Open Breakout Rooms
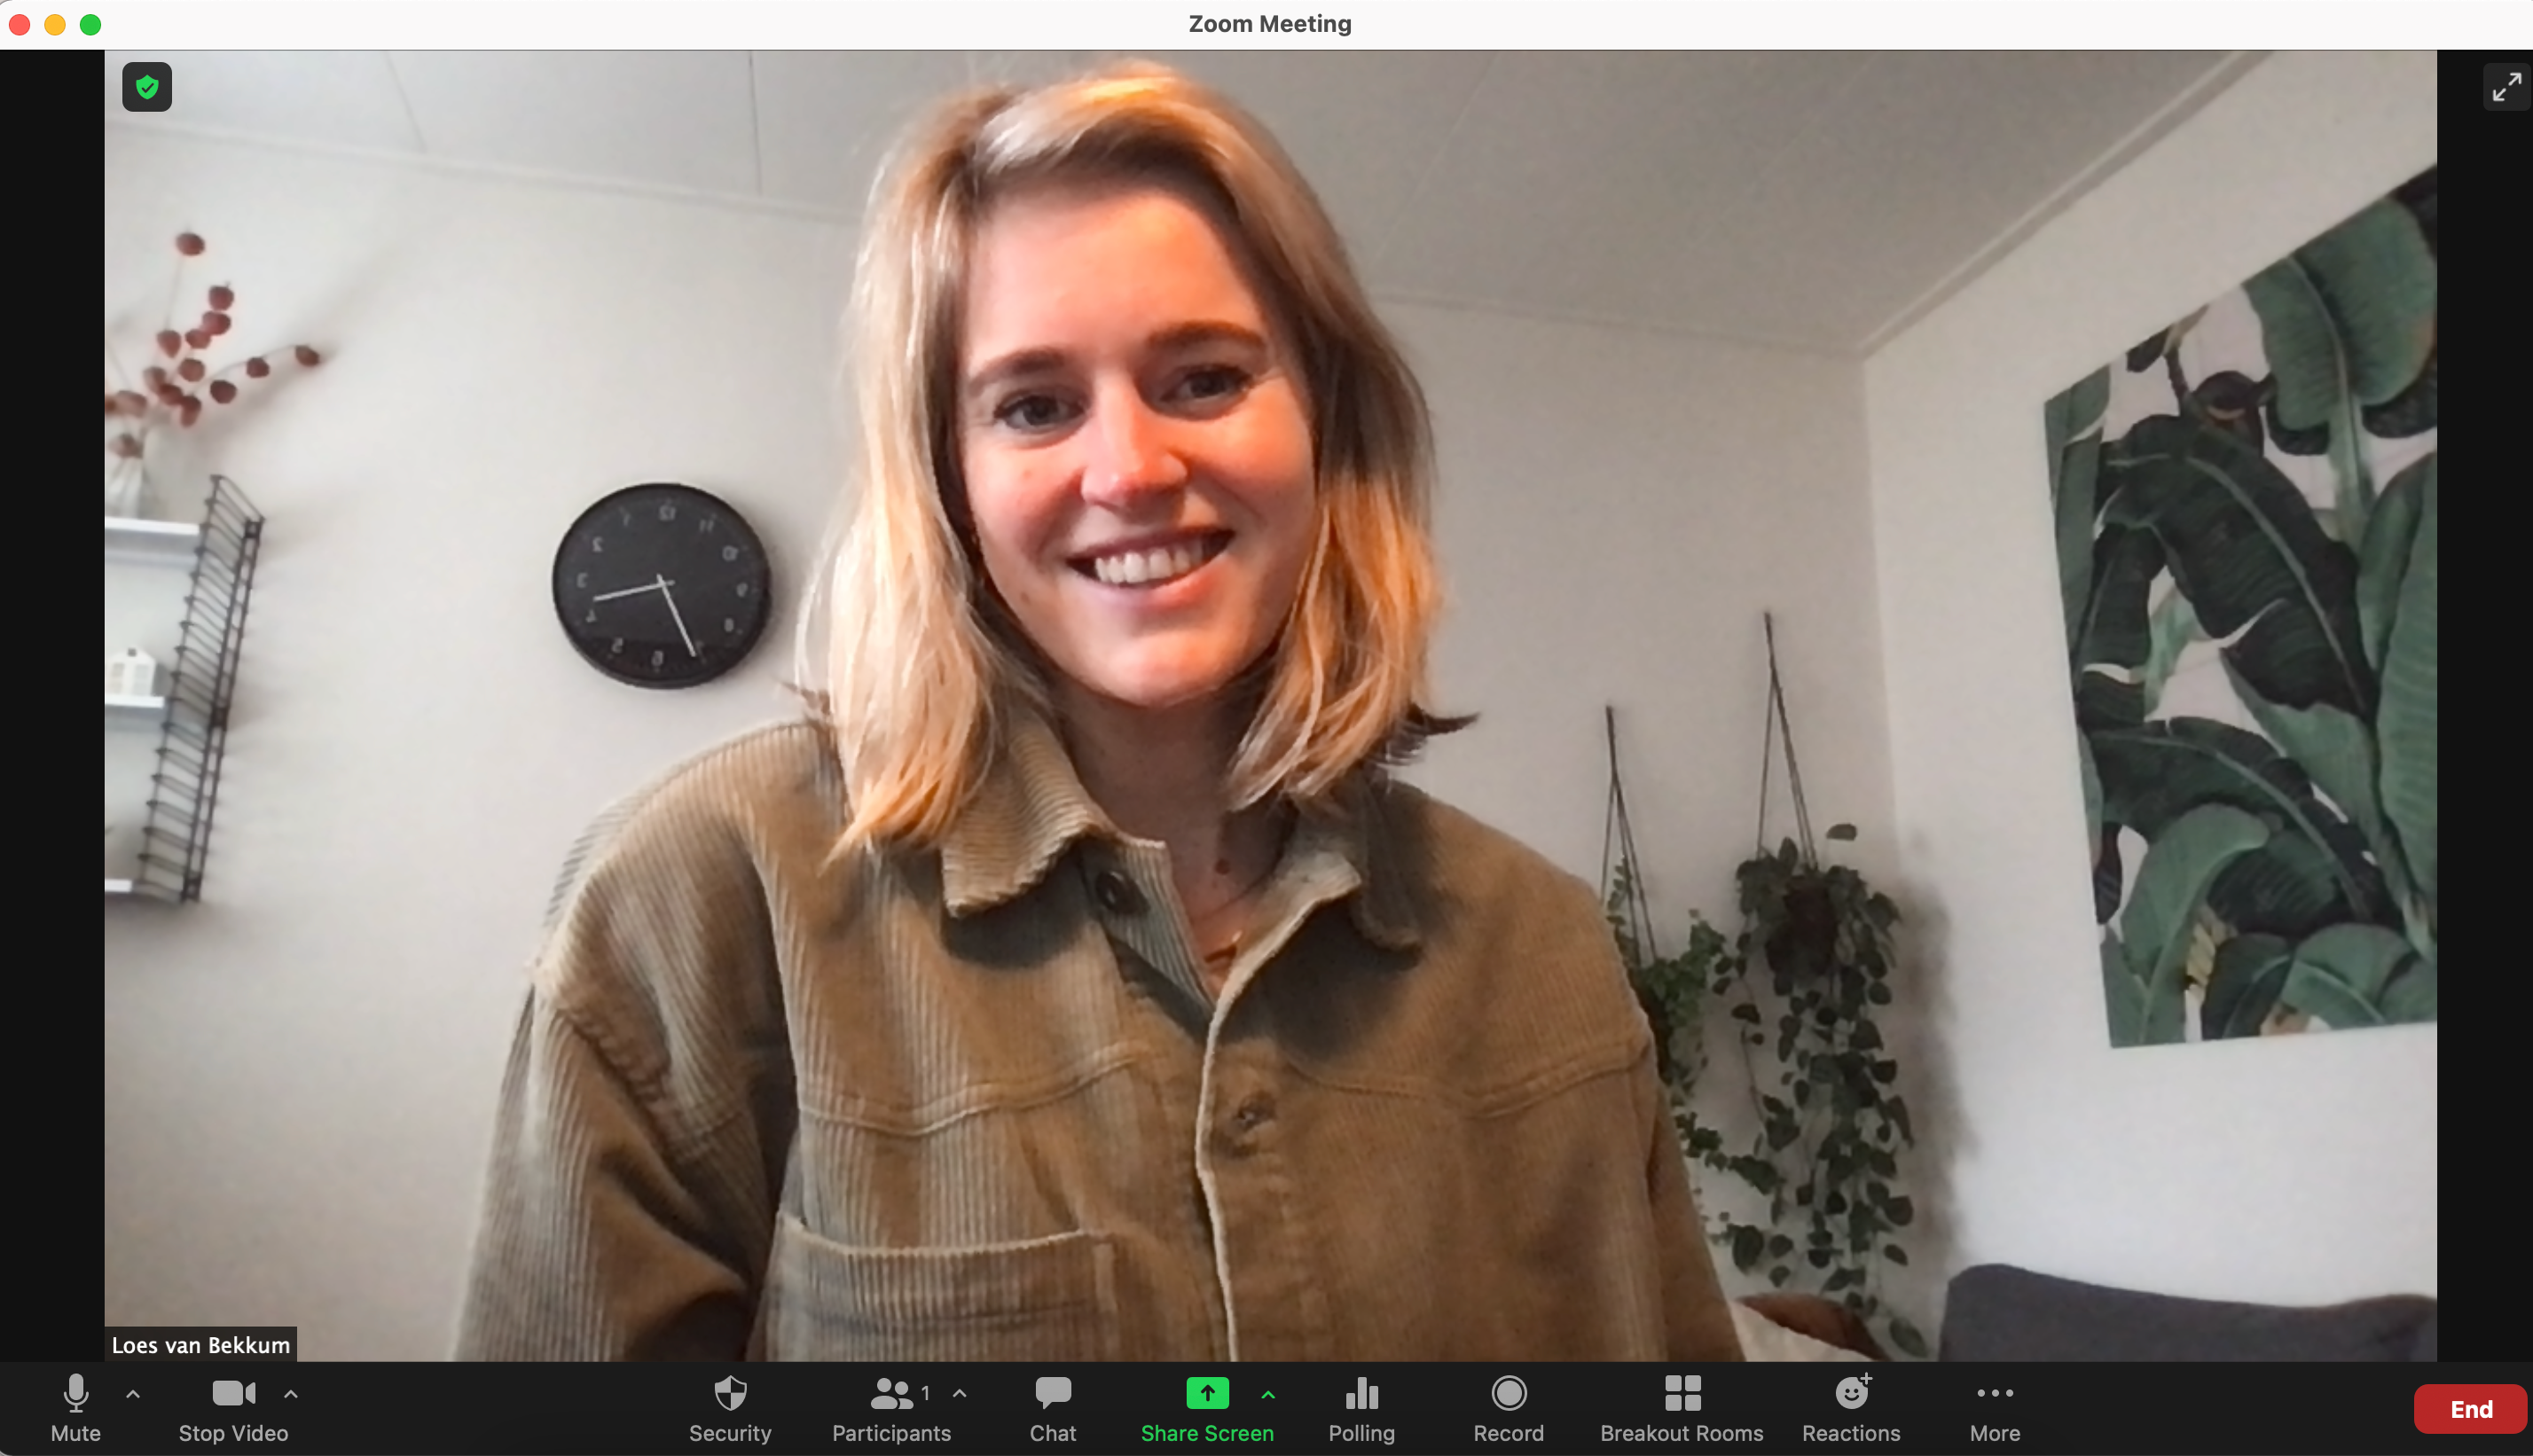The width and height of the screenshot is (2533, 1456). (1682, 1408)
